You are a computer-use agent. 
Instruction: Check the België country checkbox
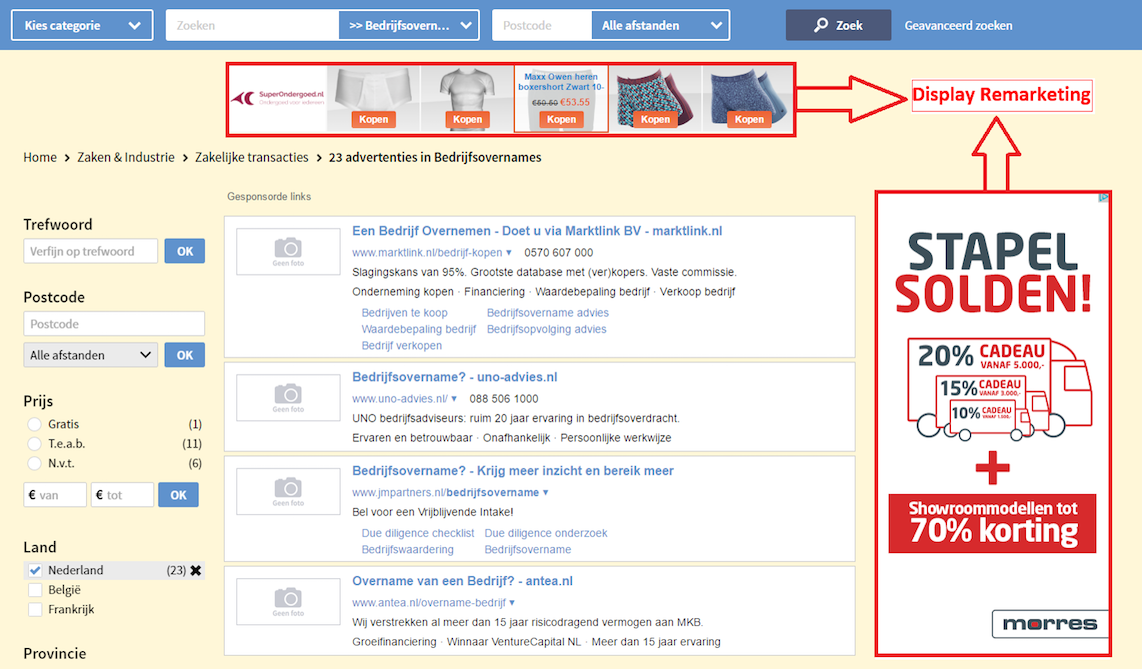tap(35, 590)
